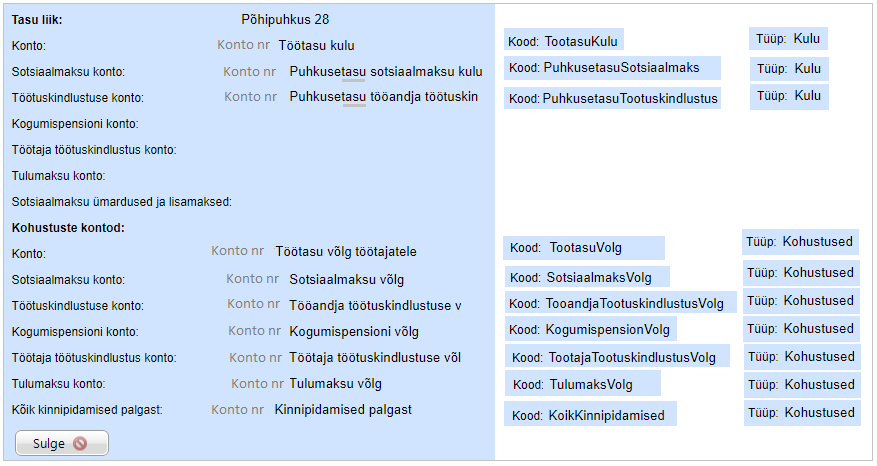
Task: Click Konto nr field beside Kinnipidamised palgast
Action: pyautogui.click(x=237, y=409)
